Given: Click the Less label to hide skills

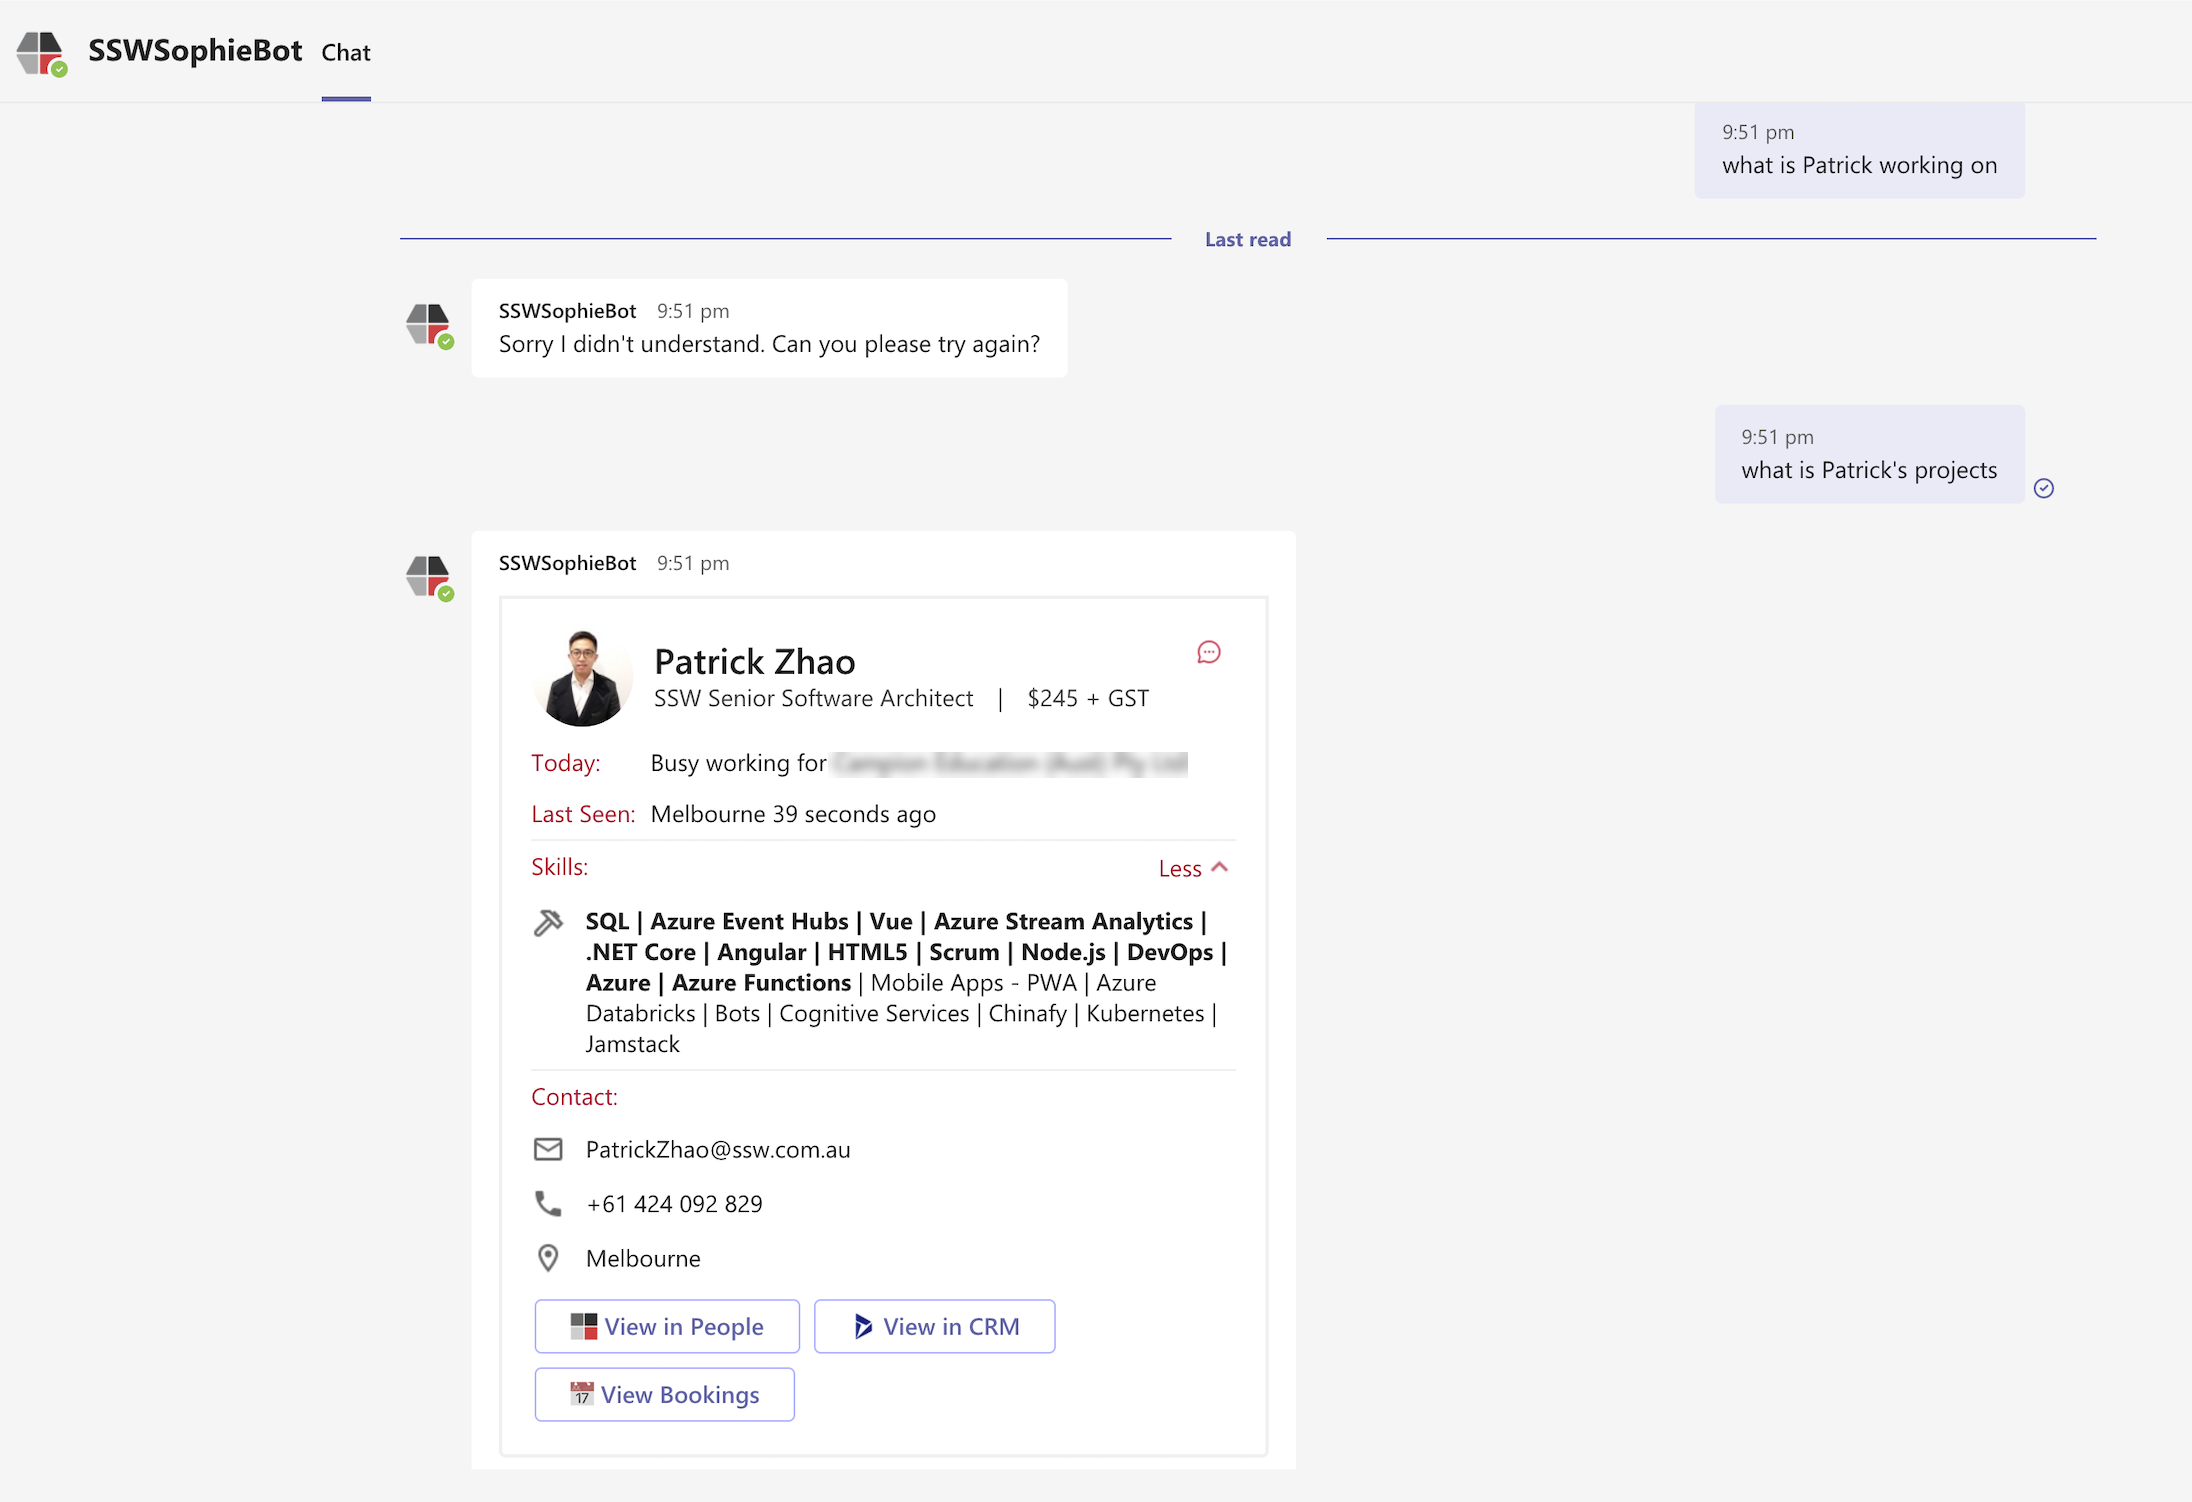Looking at the screenshot, I should [1180, 868].
